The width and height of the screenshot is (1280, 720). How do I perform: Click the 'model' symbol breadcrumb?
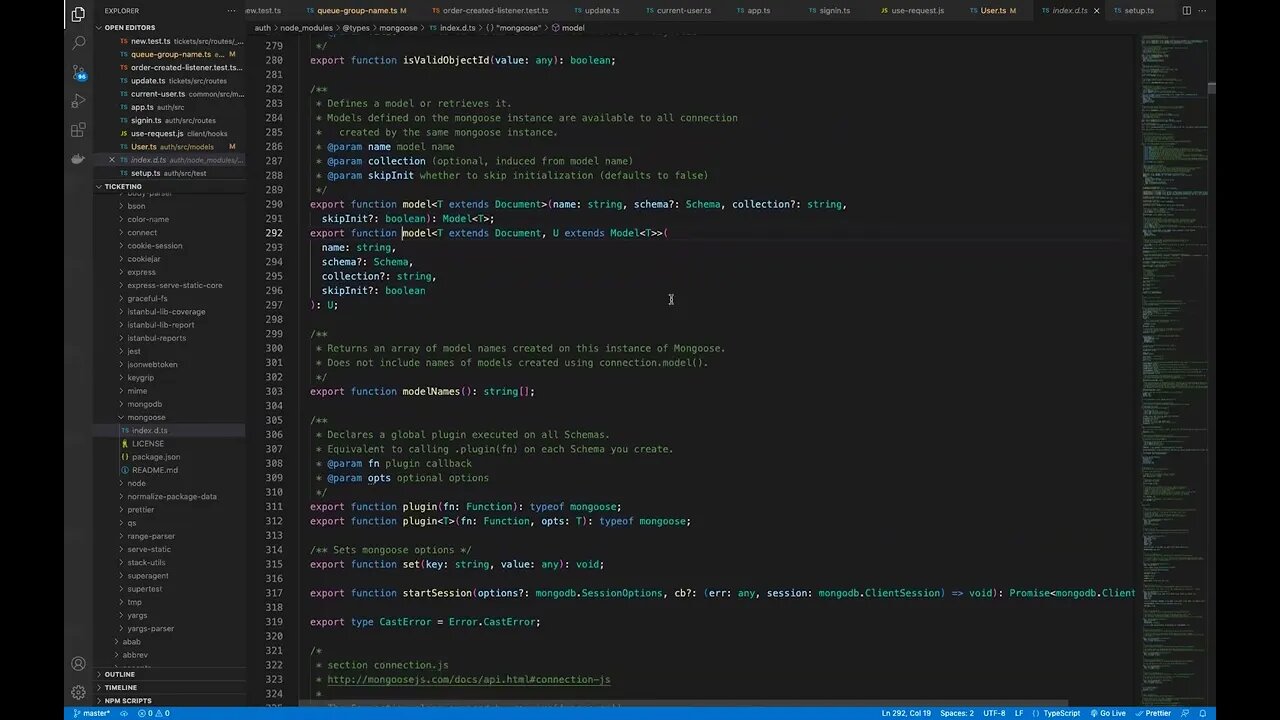567,28
